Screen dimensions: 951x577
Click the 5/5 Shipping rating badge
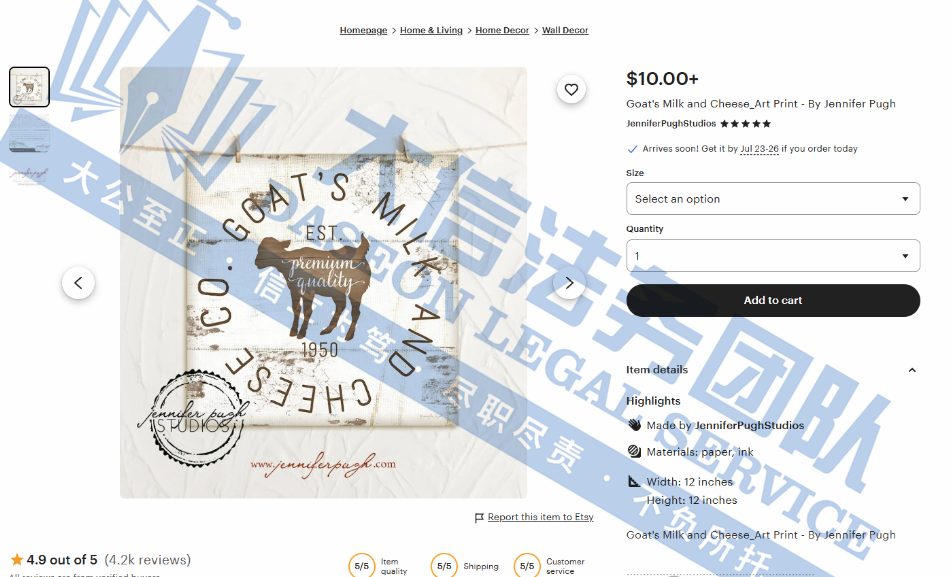(444, 565)
